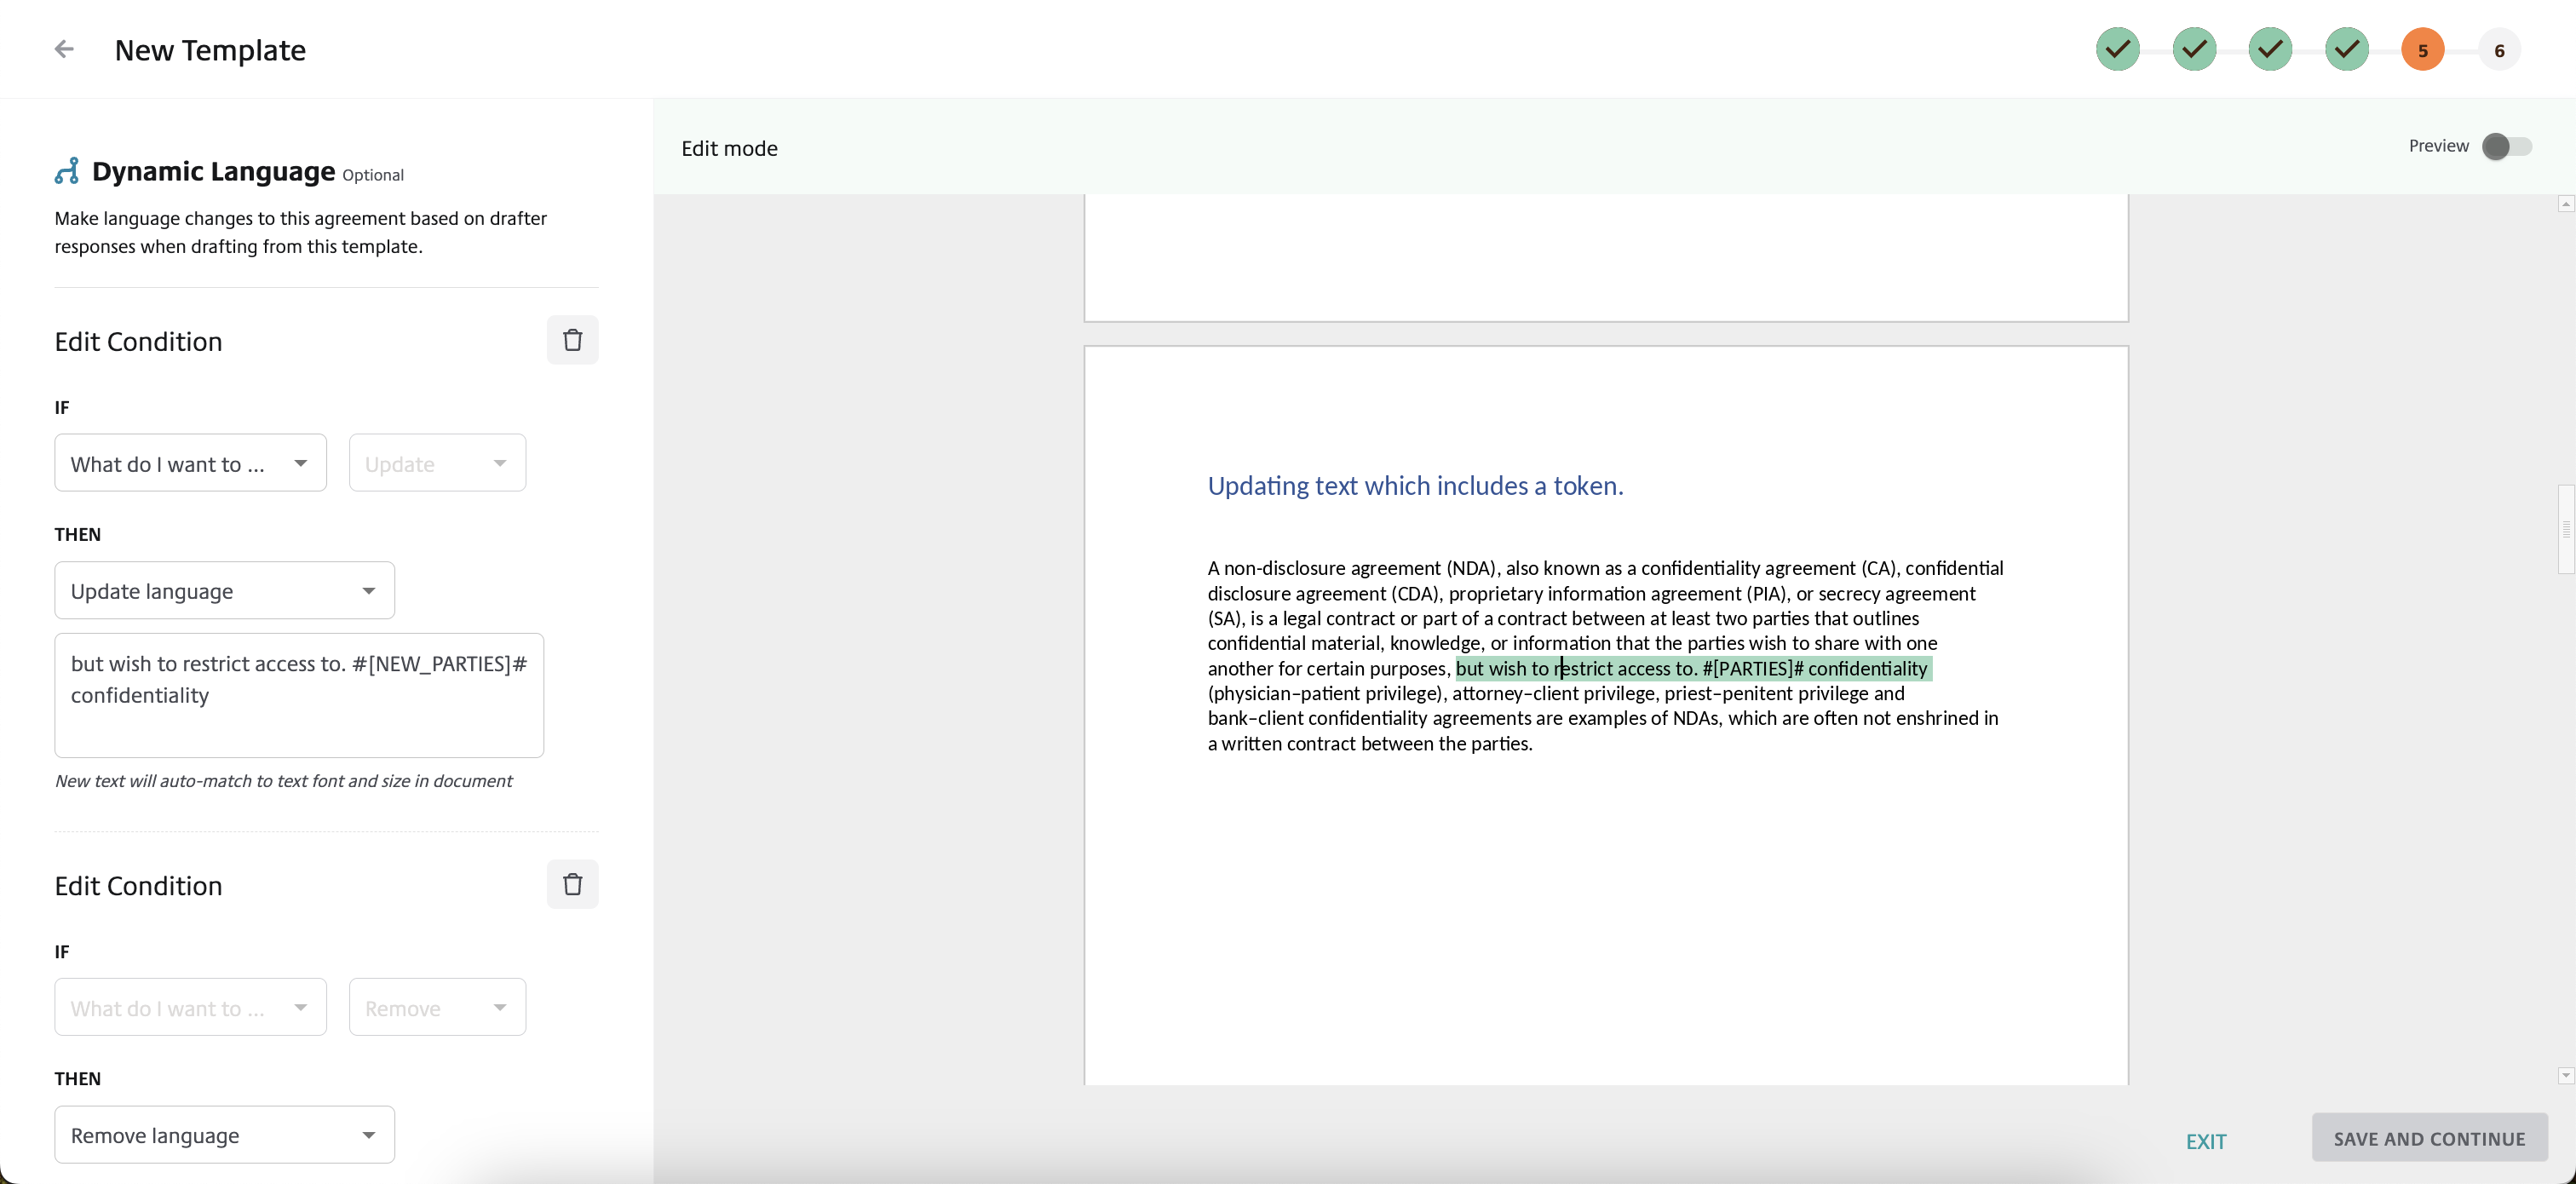Open the 'Remove' value dropdown
2576x1184 pixels.
pyautogui.click(x=437, y=1007)
